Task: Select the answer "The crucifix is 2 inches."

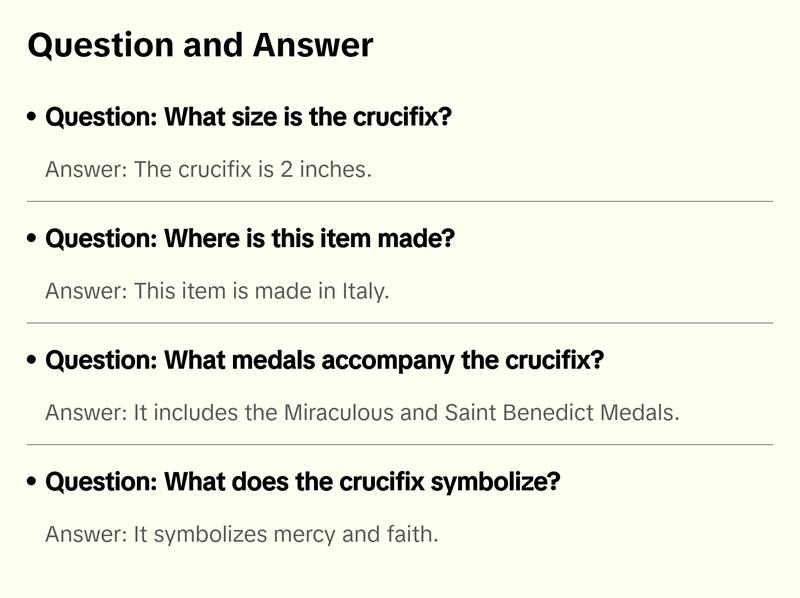Action: 208,169
